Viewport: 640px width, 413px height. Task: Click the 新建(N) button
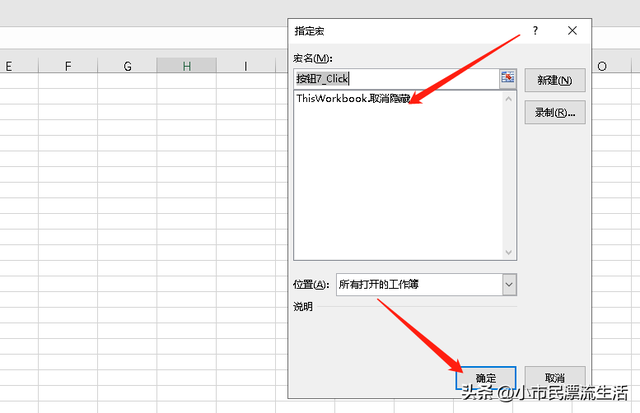click(x=555, y=80)
